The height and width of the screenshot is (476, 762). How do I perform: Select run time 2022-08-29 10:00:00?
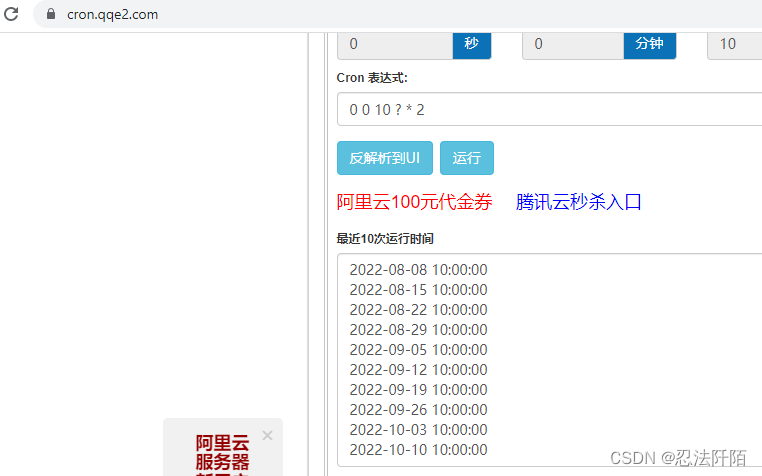point(418,330)
